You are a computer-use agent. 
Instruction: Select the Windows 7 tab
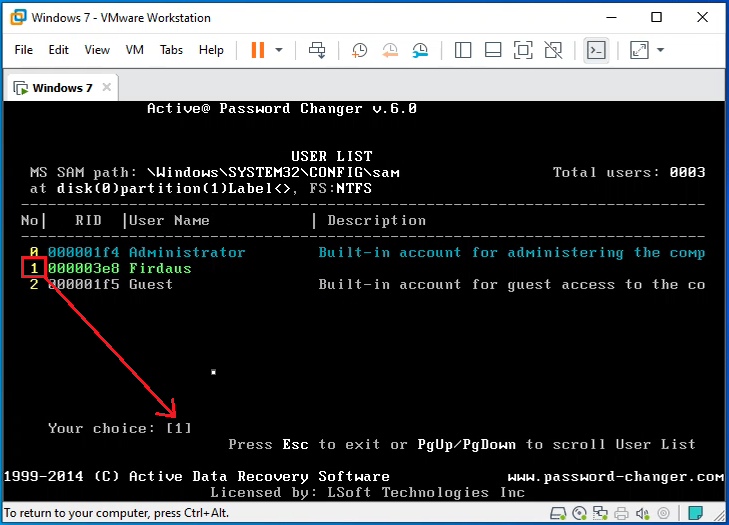[62, 87]
